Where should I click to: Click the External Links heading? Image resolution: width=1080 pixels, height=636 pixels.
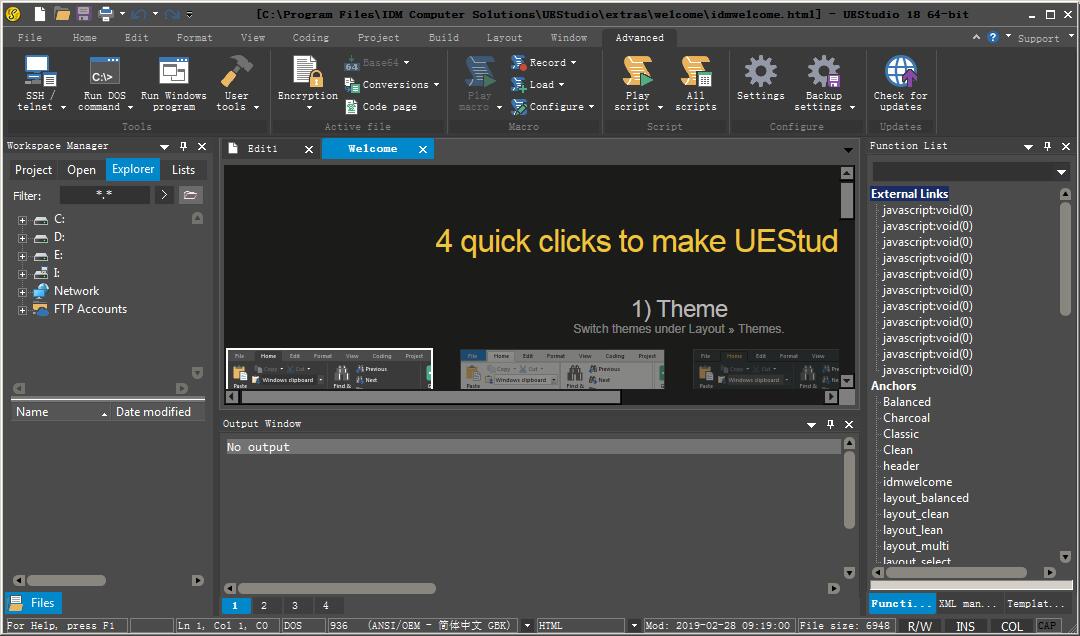point(909,194)
